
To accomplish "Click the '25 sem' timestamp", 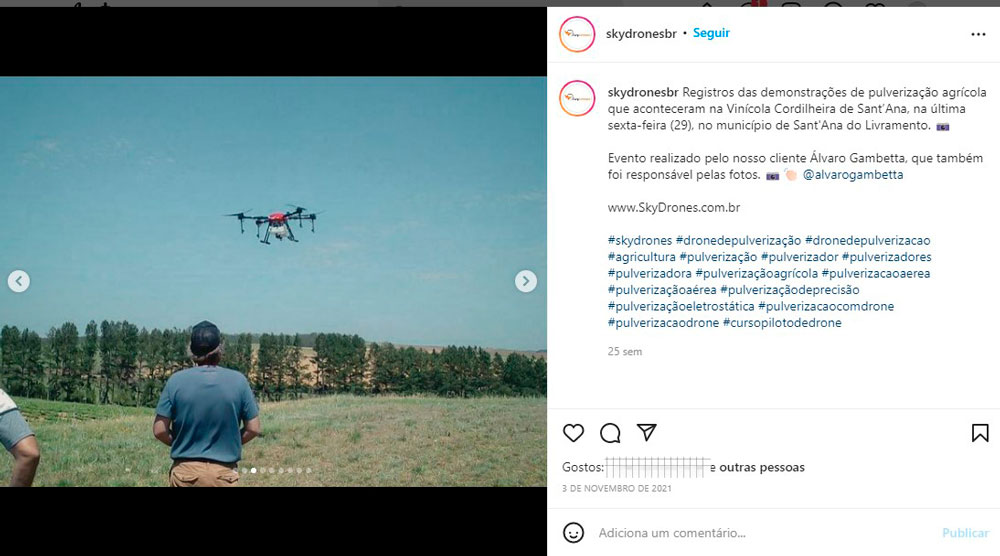I will click(625, 351).
